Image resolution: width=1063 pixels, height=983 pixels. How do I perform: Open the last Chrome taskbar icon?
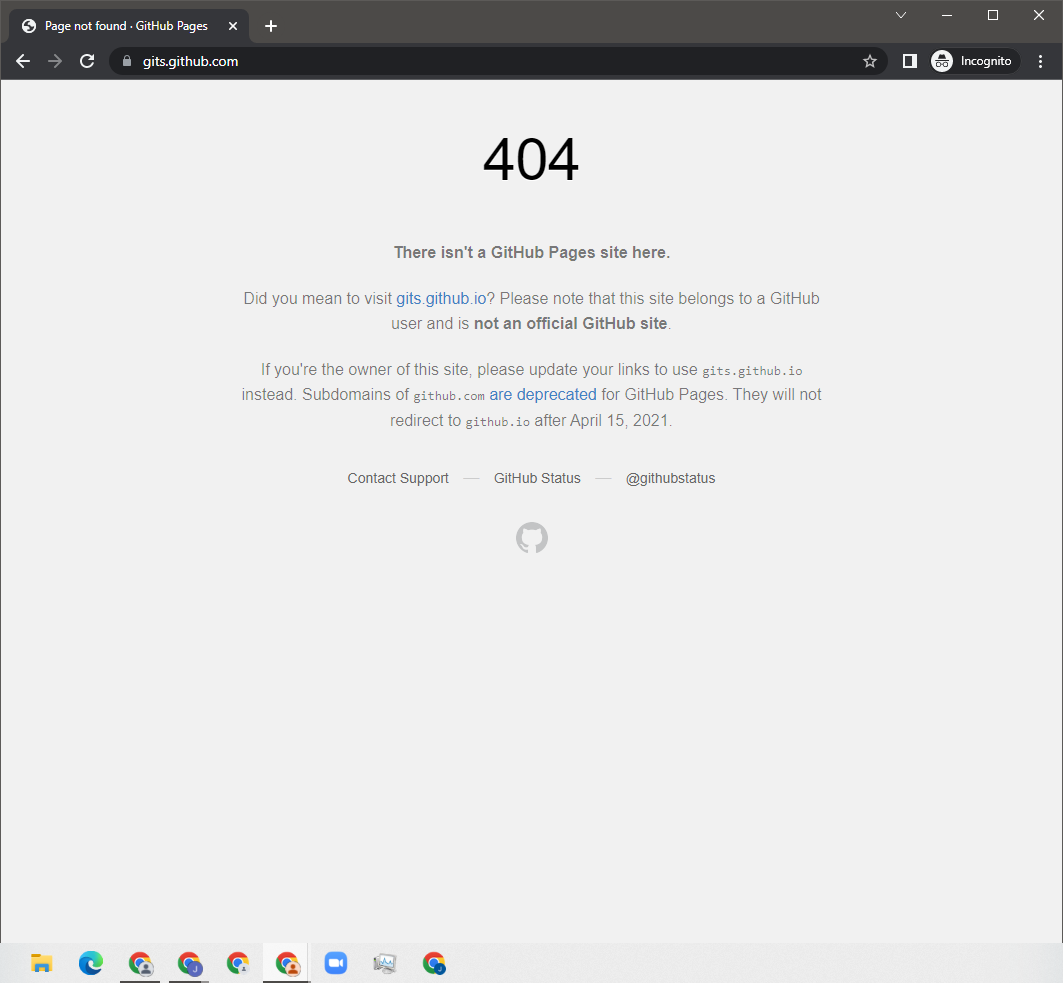pos(434,963)
